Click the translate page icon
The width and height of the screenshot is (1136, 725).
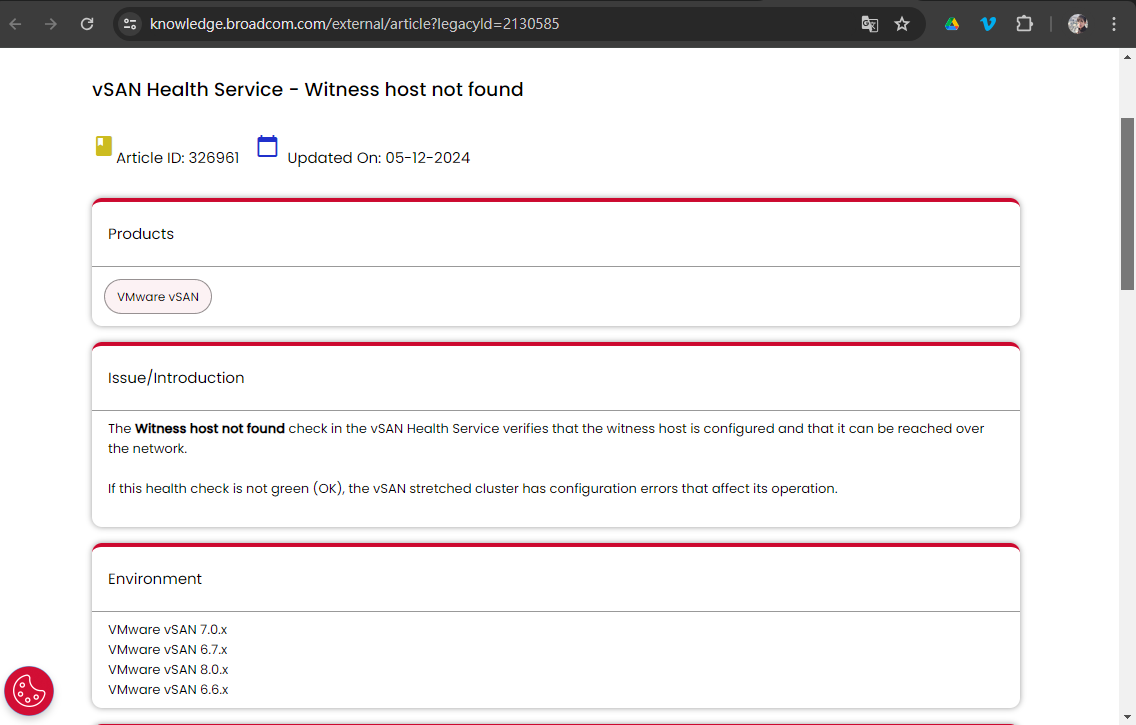pyautogui.click(x=869, y=24)
